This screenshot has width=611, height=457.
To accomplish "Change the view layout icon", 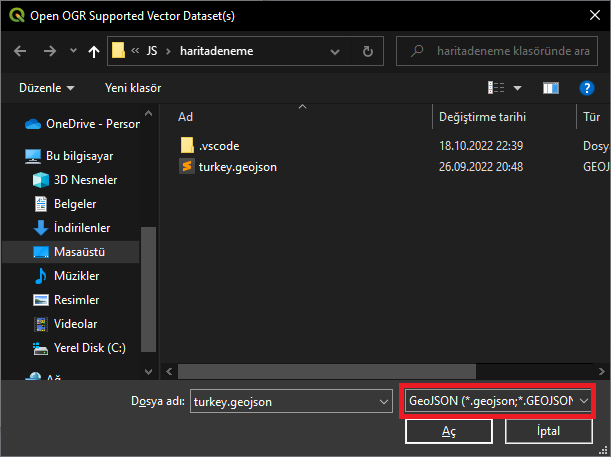I will [x=496, y=88].
